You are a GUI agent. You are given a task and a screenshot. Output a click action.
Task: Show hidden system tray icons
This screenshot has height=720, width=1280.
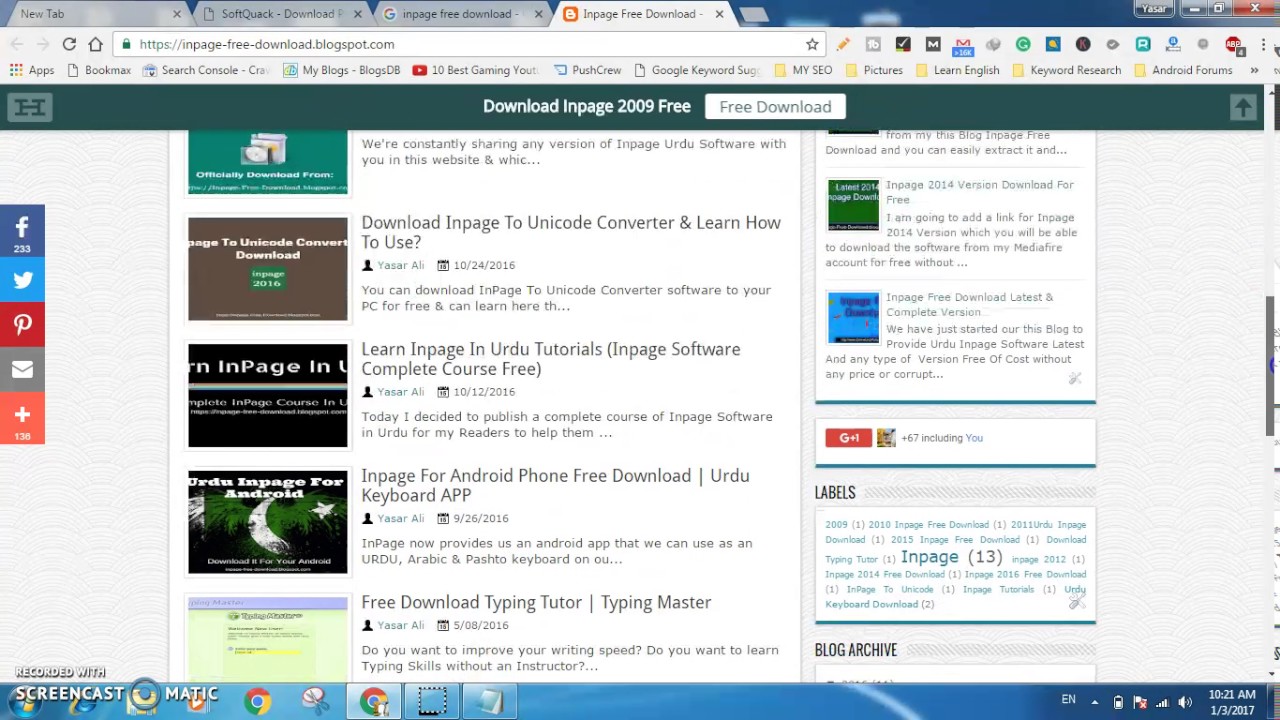[x=1095, y=702]
